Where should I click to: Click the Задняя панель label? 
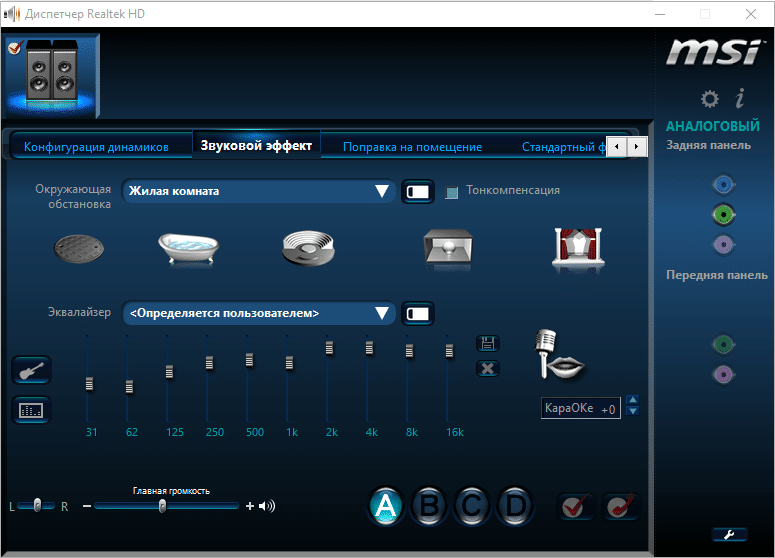pyautogui.click(x=708, y=145)
